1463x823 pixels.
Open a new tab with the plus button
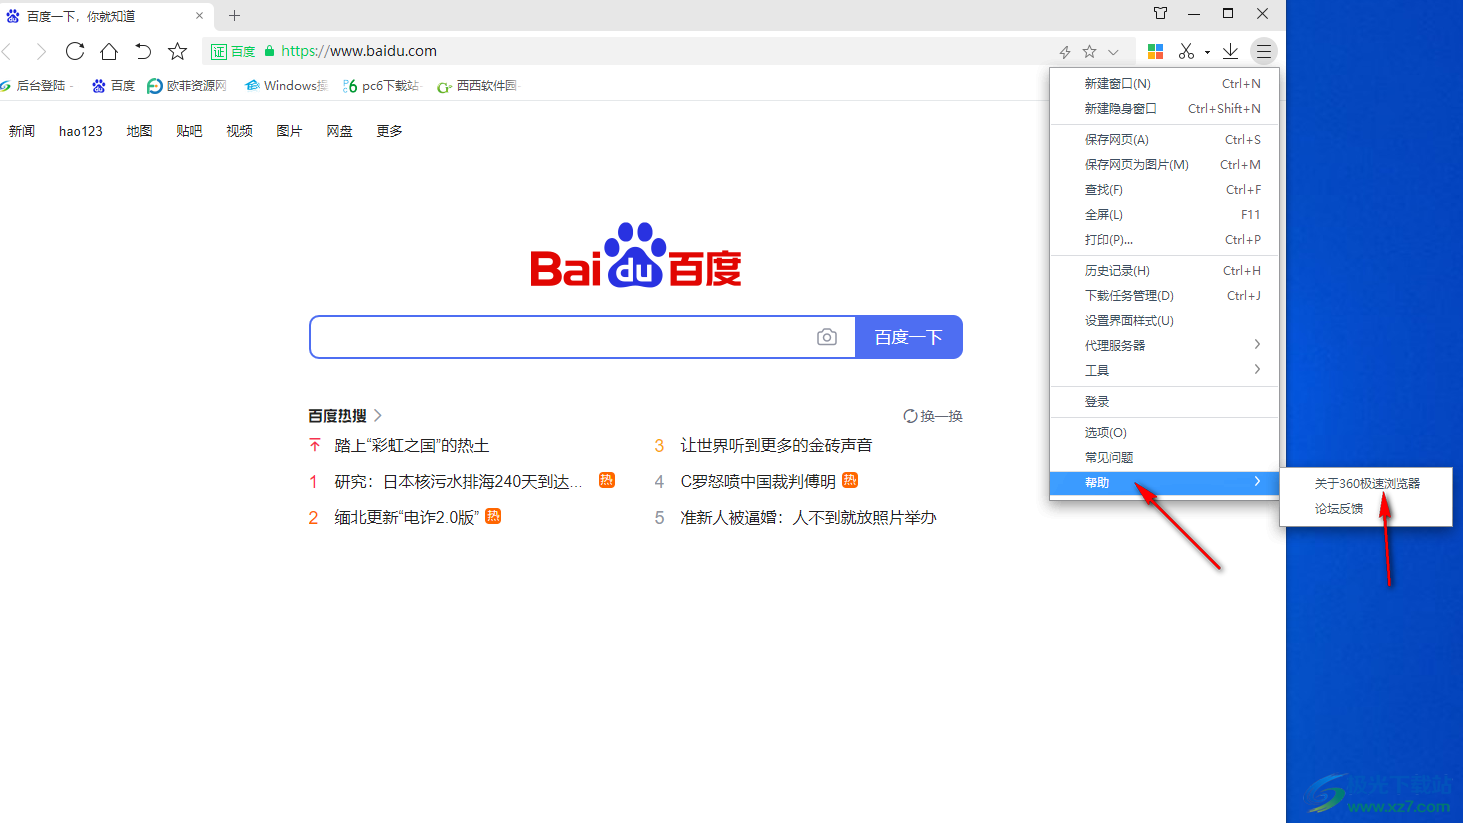(x=235, y=15)
